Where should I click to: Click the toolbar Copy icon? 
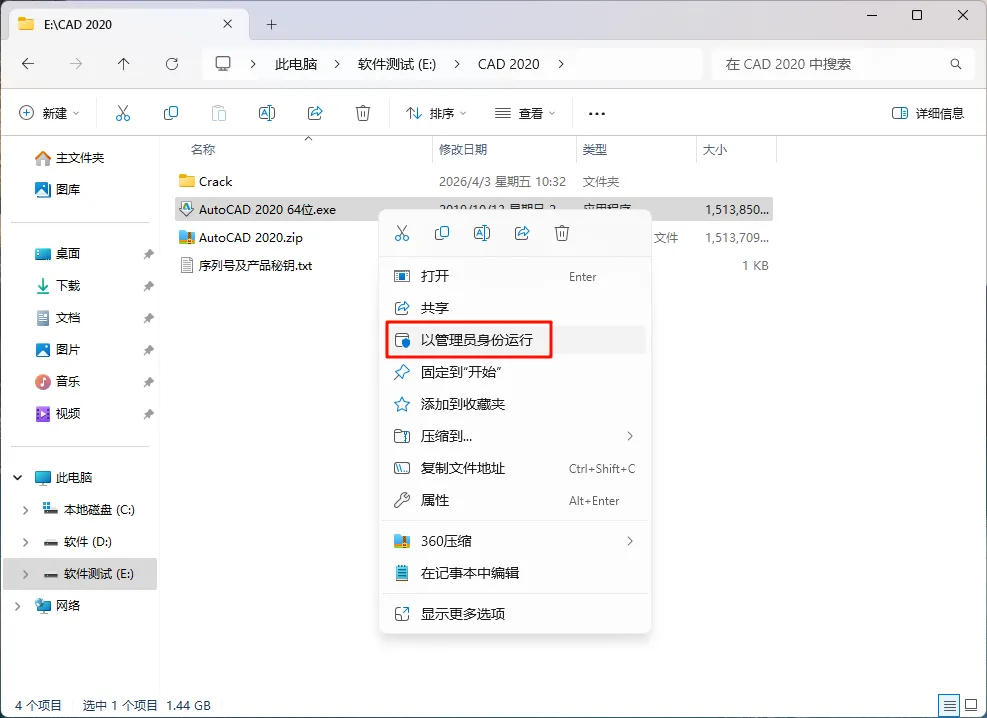coord(171,113)
